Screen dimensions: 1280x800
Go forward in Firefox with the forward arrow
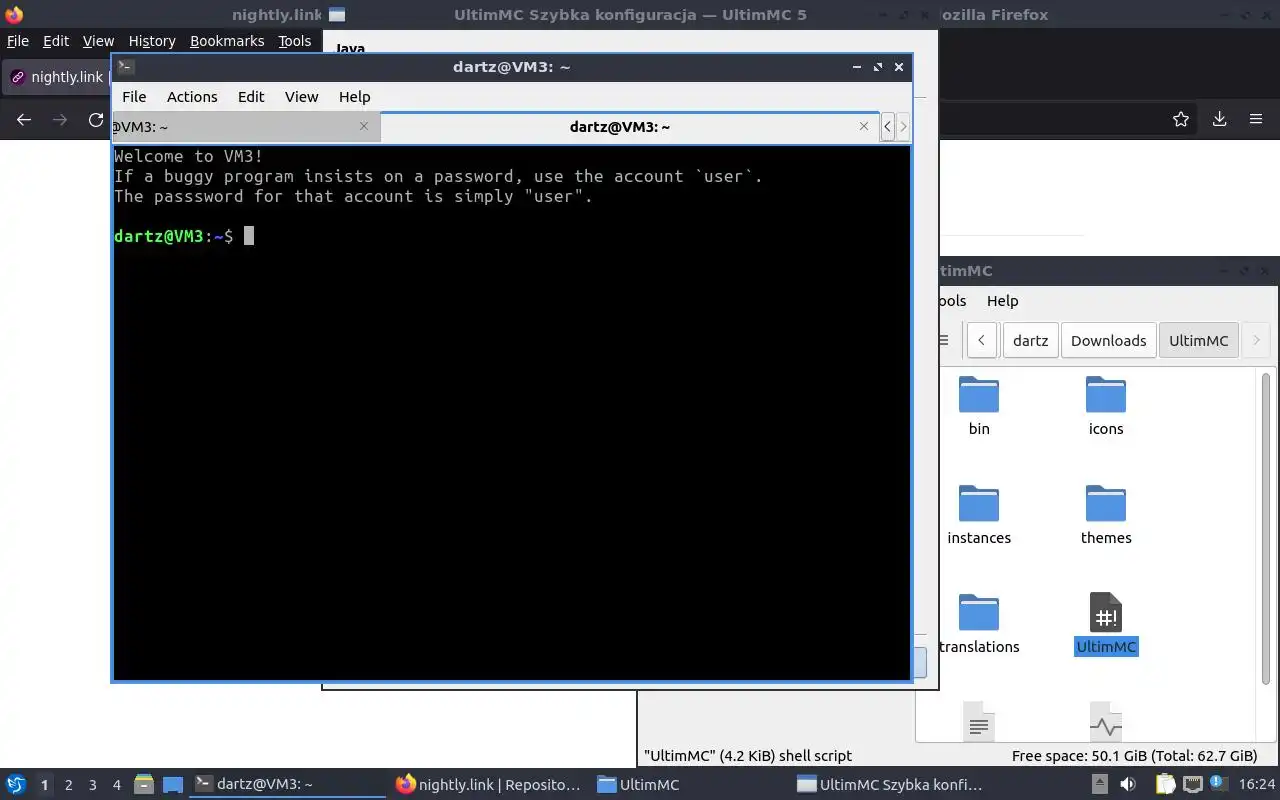(60, 119)
